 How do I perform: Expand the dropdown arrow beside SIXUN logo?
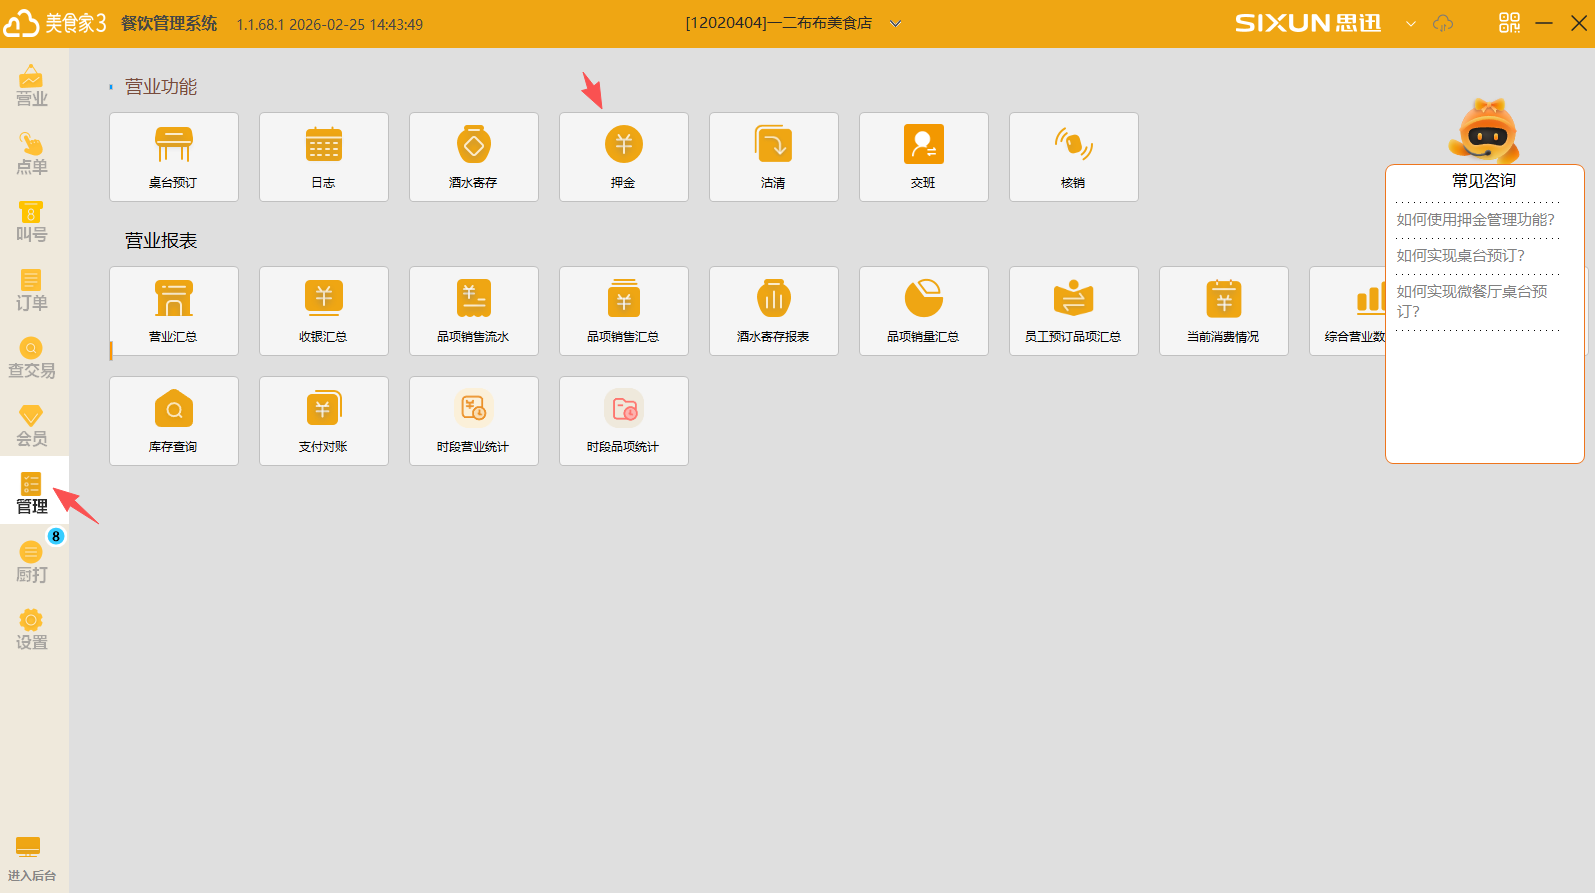[x=1410, y=24]
